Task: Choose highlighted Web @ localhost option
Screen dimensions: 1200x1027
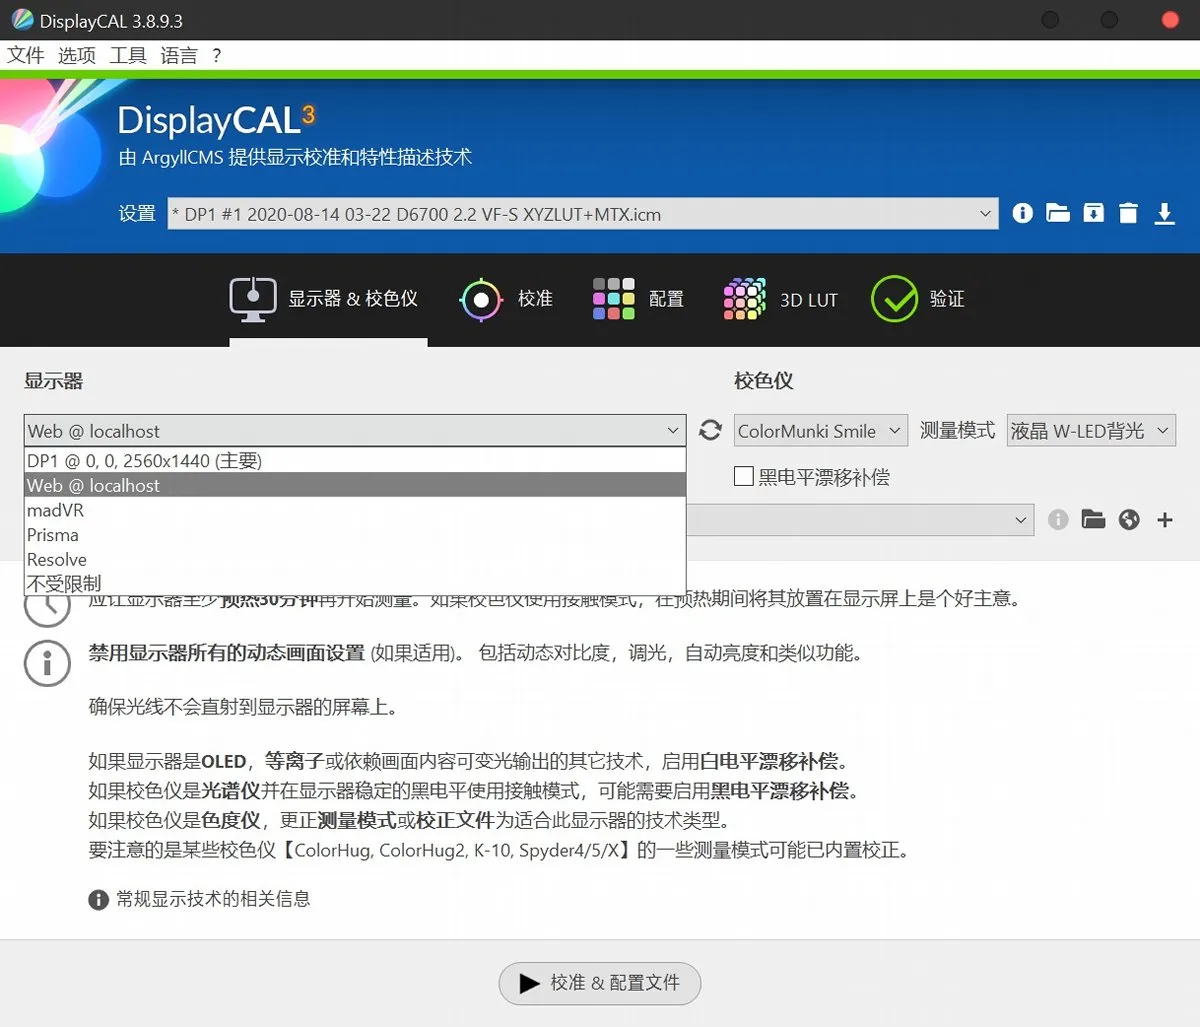Action: click(x=355, y=485)
